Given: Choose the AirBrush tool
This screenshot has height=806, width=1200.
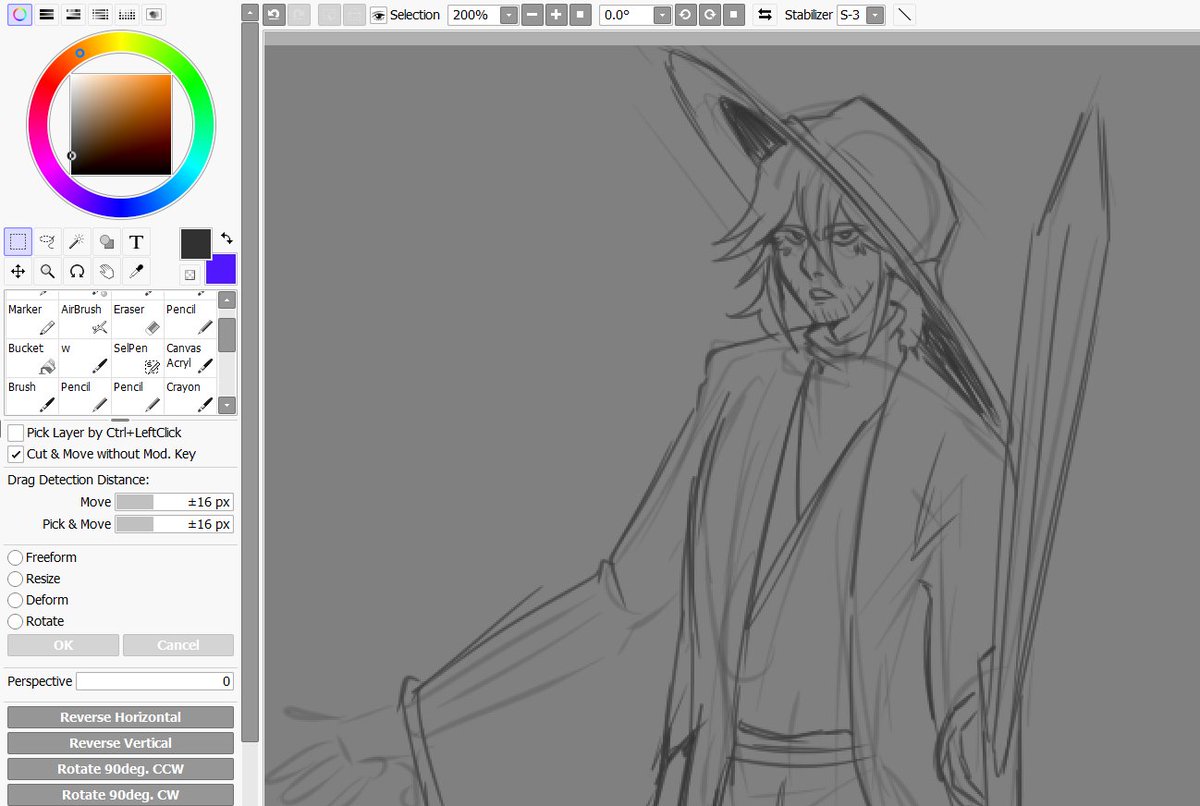Looking at the screenshot, I should pyautogui.click(x=84, y=319).
